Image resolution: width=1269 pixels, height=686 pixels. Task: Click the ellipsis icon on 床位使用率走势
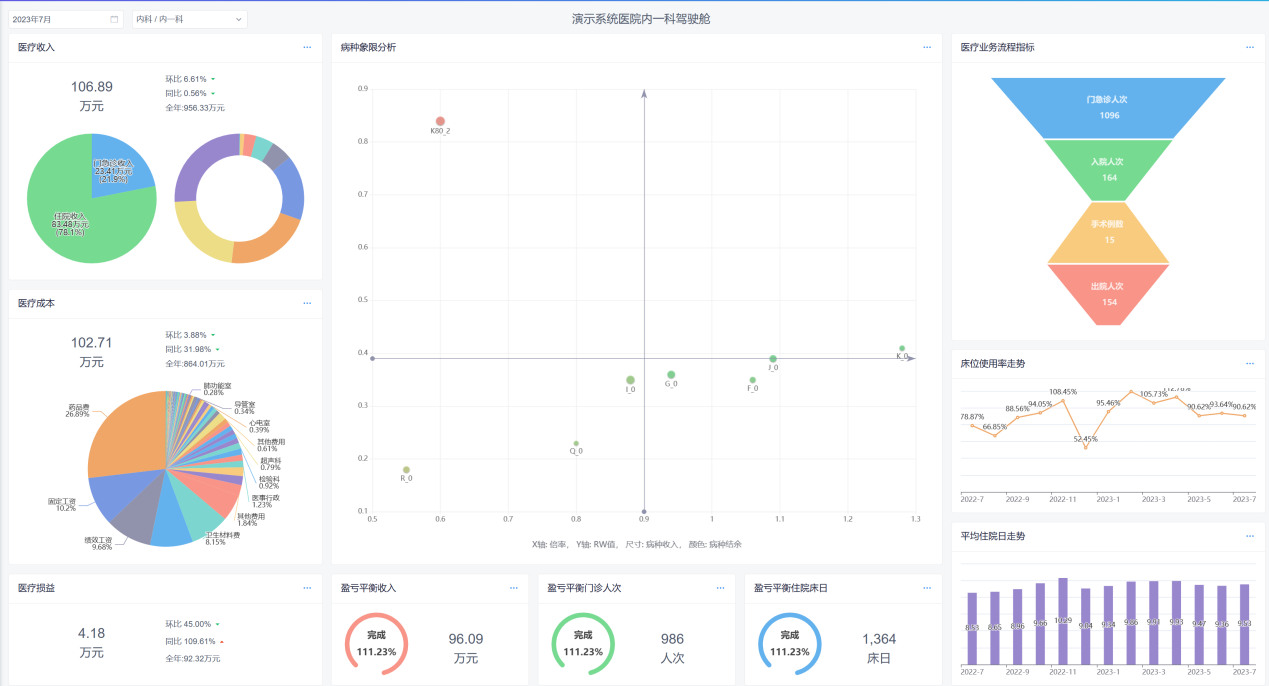click(x=1249, y=364)
